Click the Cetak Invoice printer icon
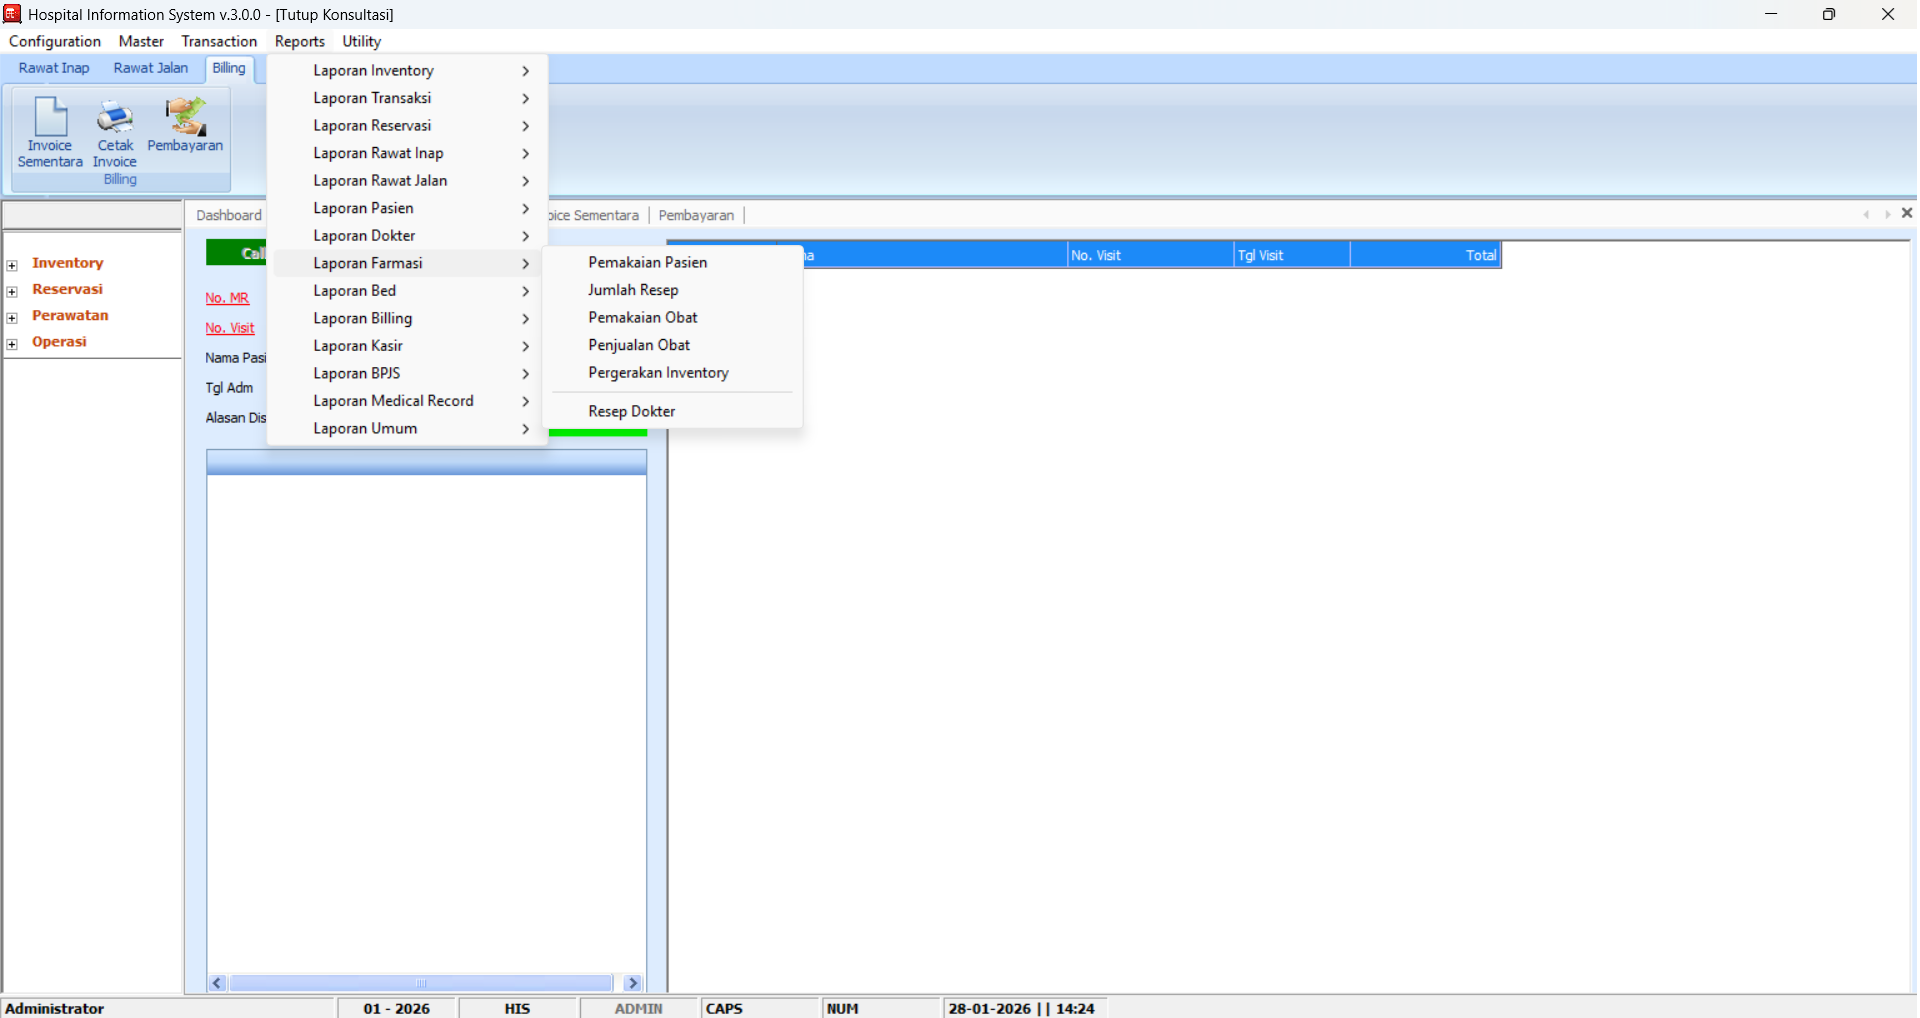This screenshot has height=1018, width=1920. pyautogui.click(x=115, y=118)
